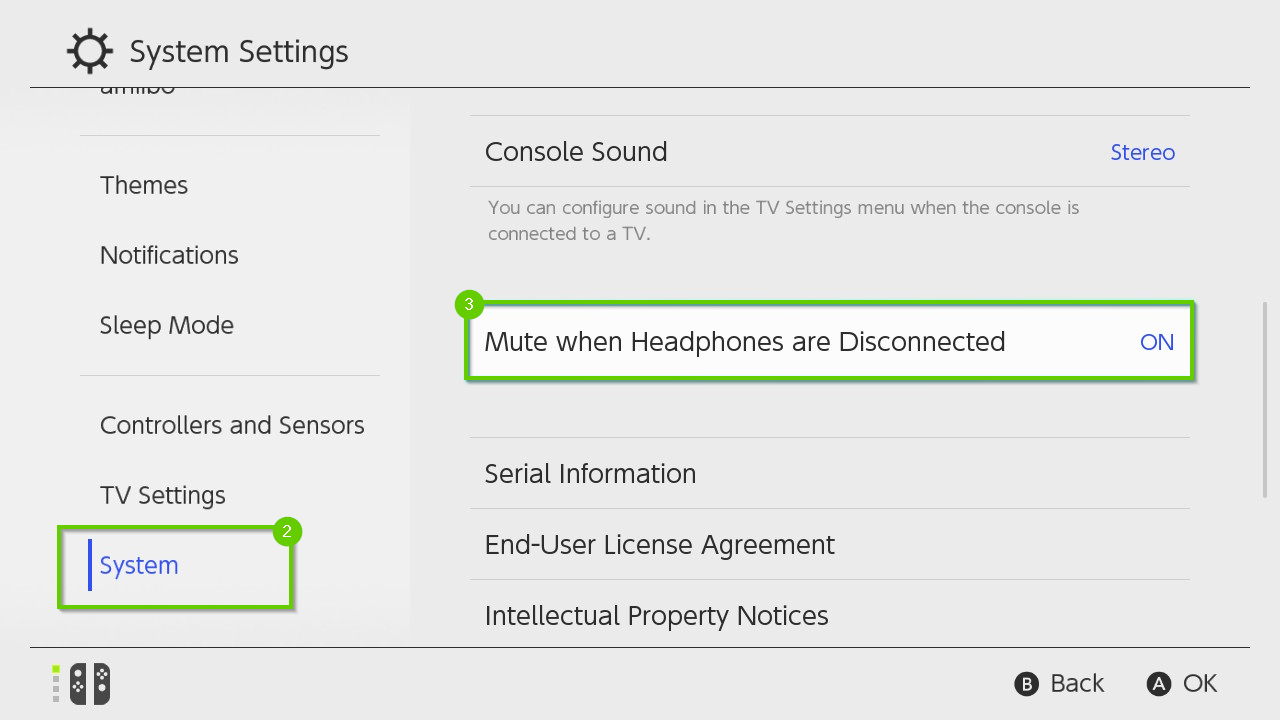The image size is (1280, 720).
Task: Click the B Back button icon
Action: 1027,684
